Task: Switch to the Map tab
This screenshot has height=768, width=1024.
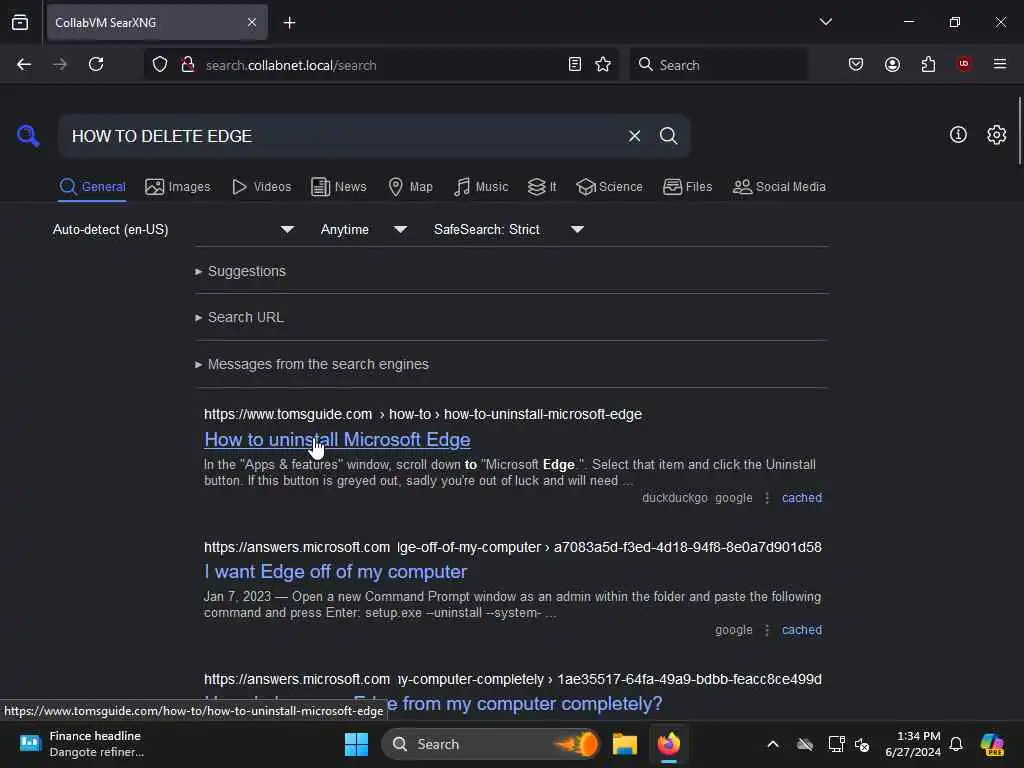Action: click(410, 187)
